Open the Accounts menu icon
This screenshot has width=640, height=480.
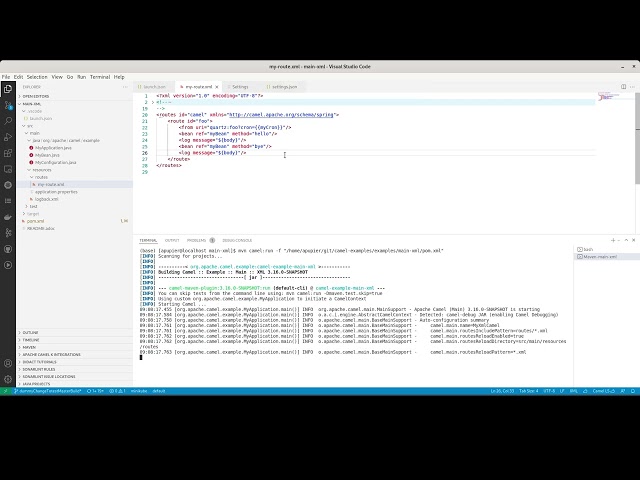click(8, 363)
